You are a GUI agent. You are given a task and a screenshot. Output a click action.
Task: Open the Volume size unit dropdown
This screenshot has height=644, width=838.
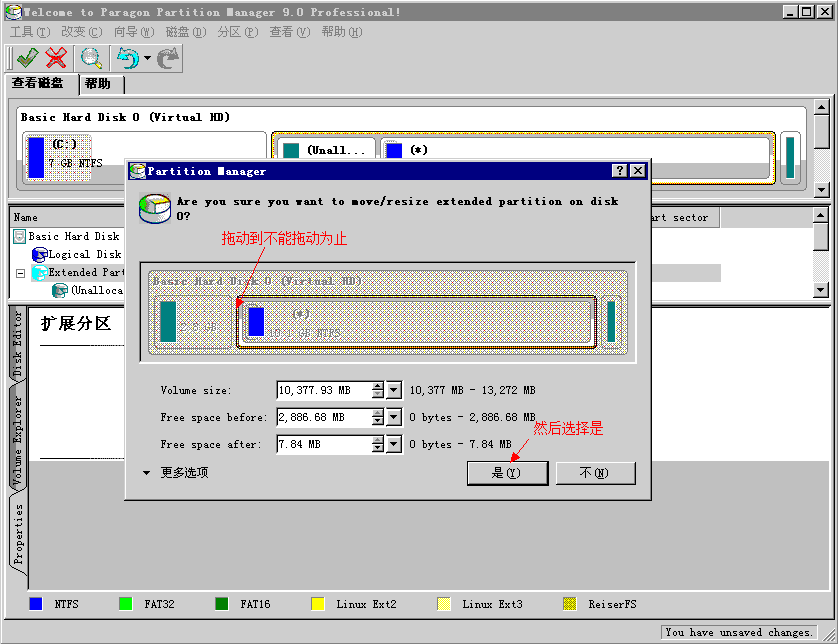(x=394, y=390)
